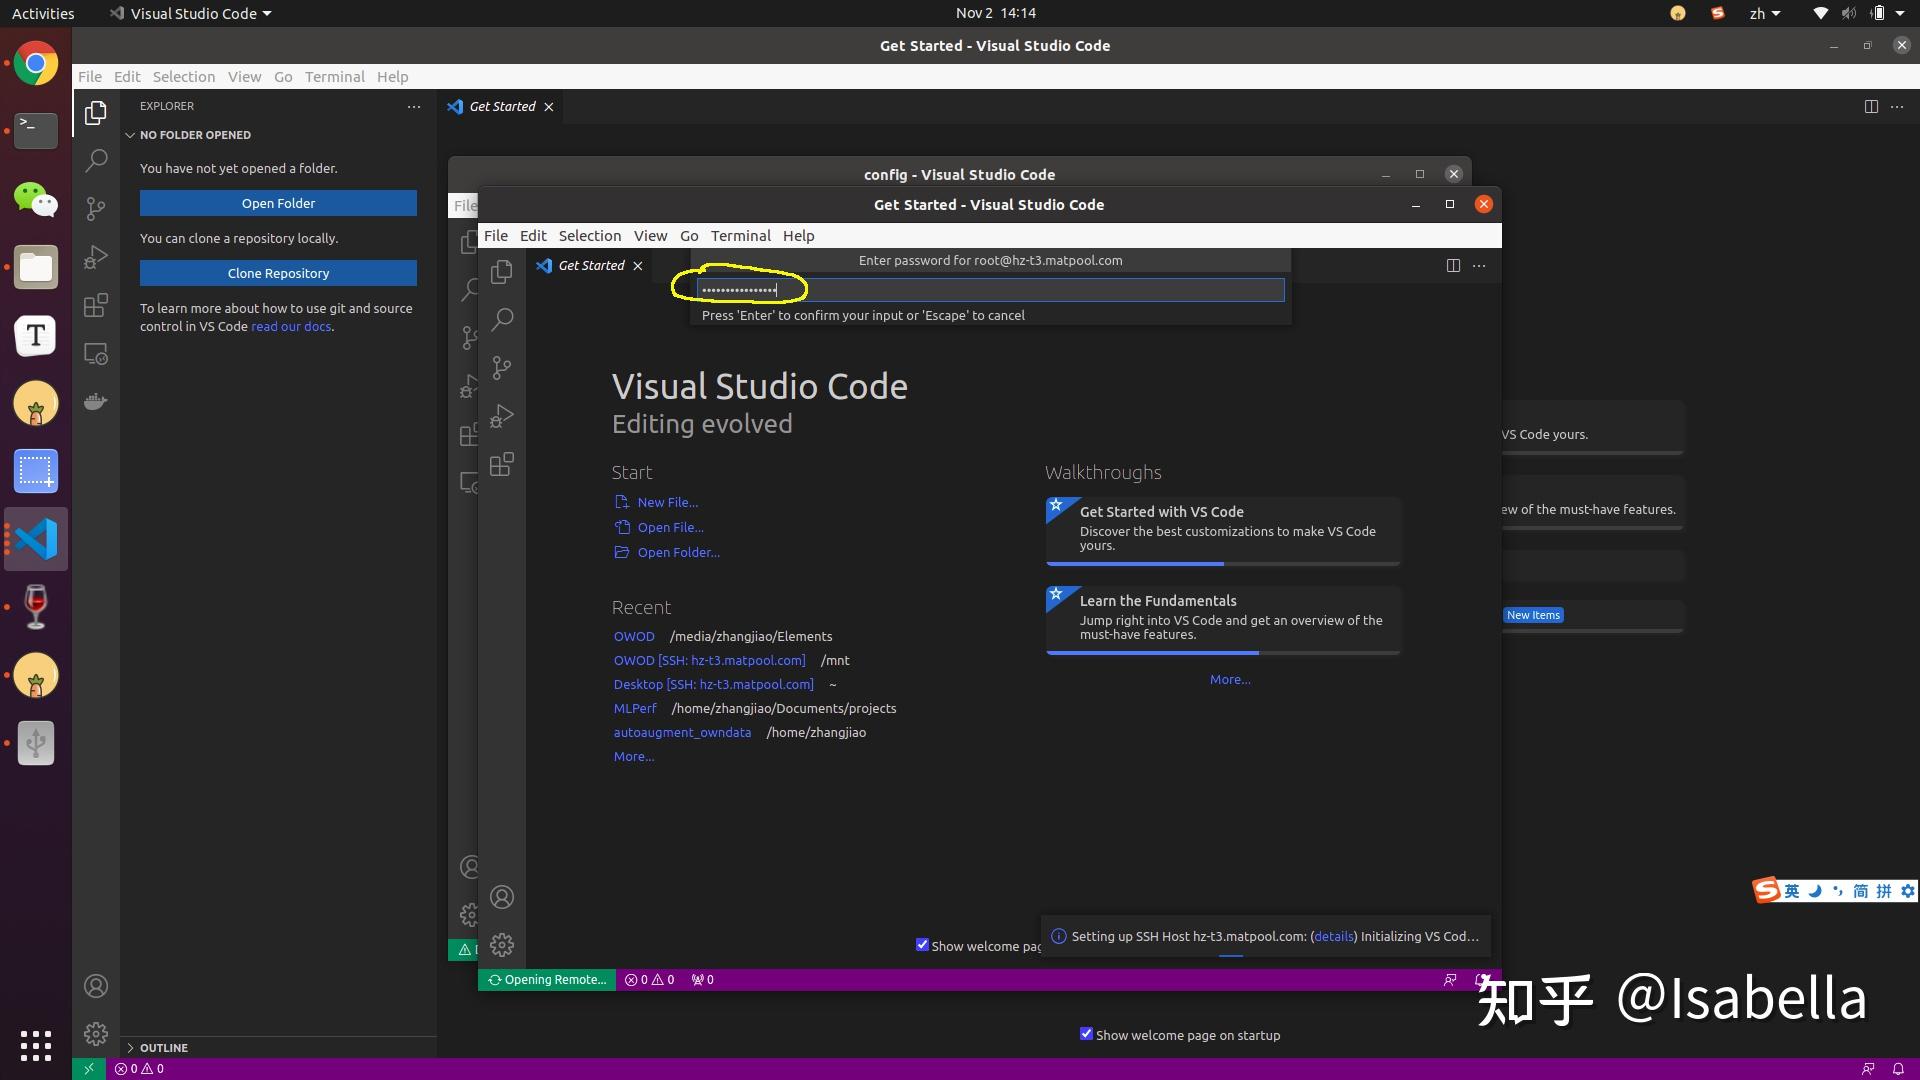Open Run and Debug in background window

coord(96,257)
